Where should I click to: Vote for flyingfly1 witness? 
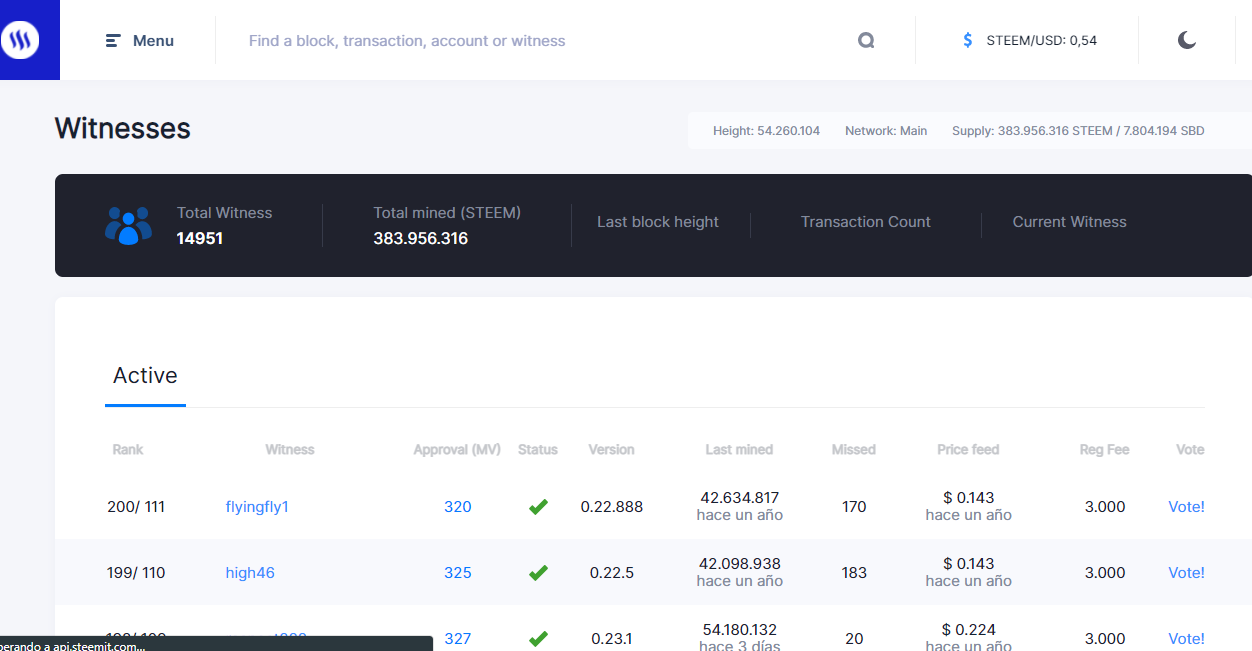[x=1186, y=507]
